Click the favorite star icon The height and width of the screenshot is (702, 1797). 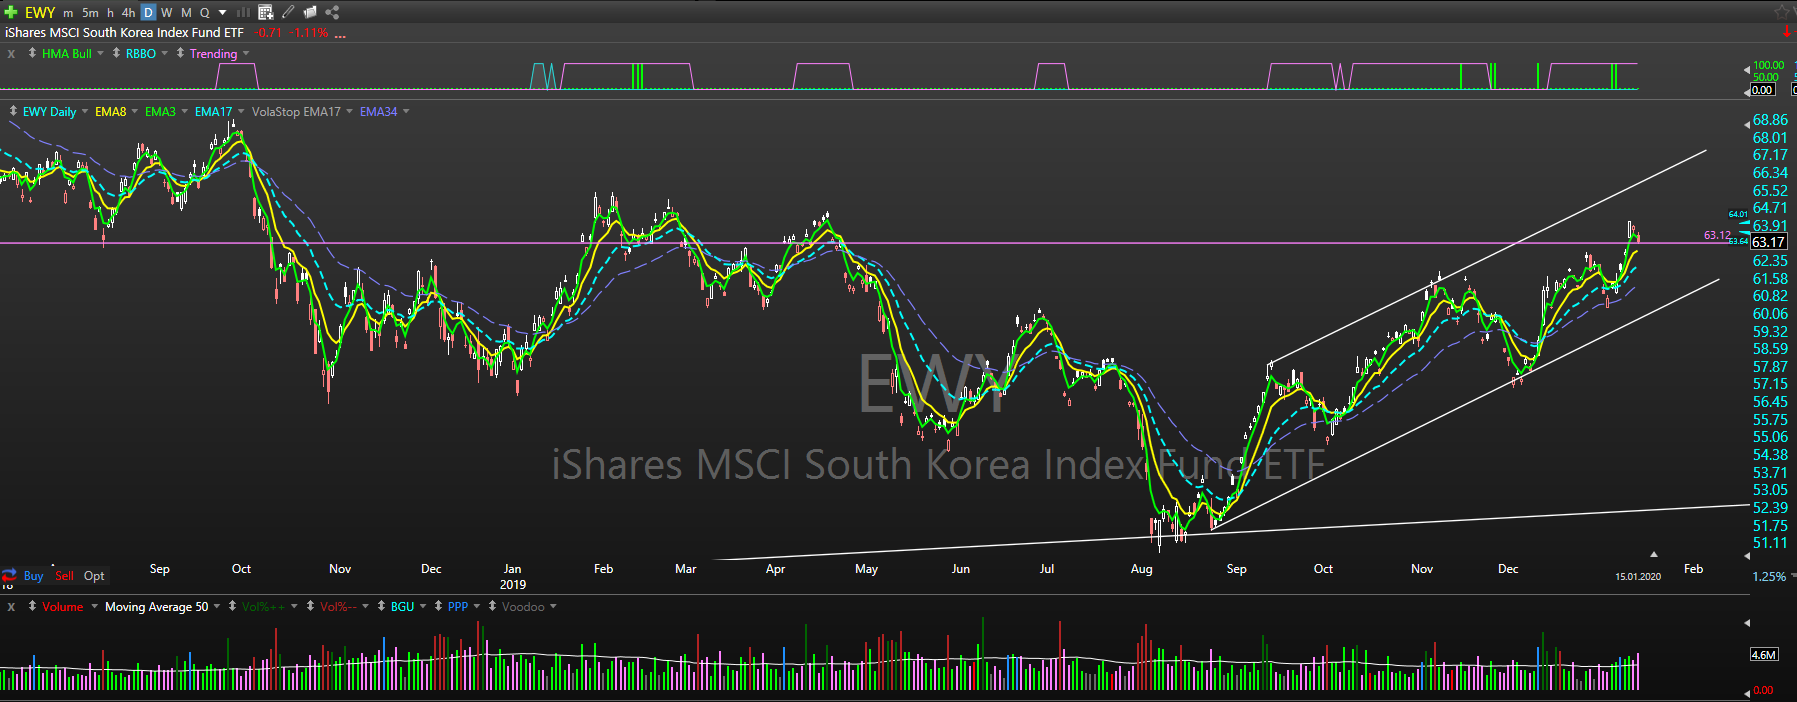tap(1782, 12)
